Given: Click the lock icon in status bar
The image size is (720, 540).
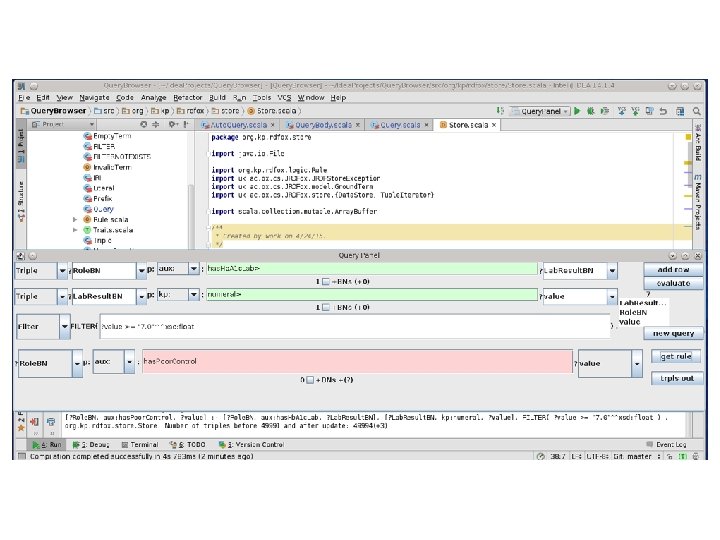Looking at the screenshot, I should pos(669,456).
